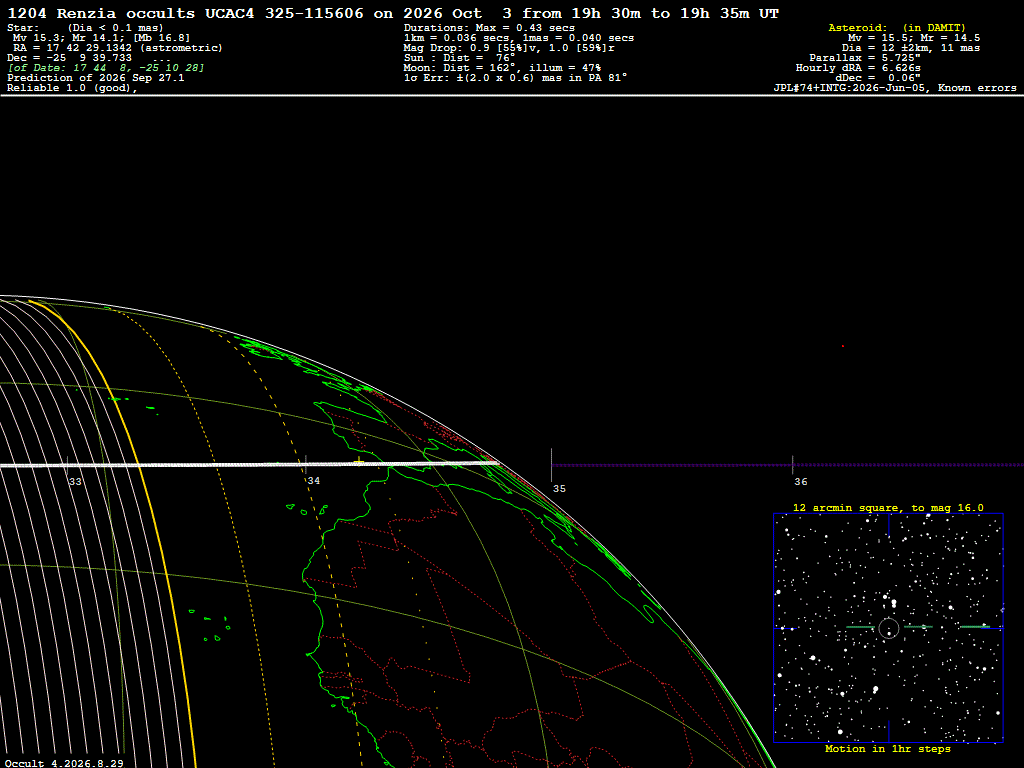Click the red dot in the sky

[x=842, y=346]
